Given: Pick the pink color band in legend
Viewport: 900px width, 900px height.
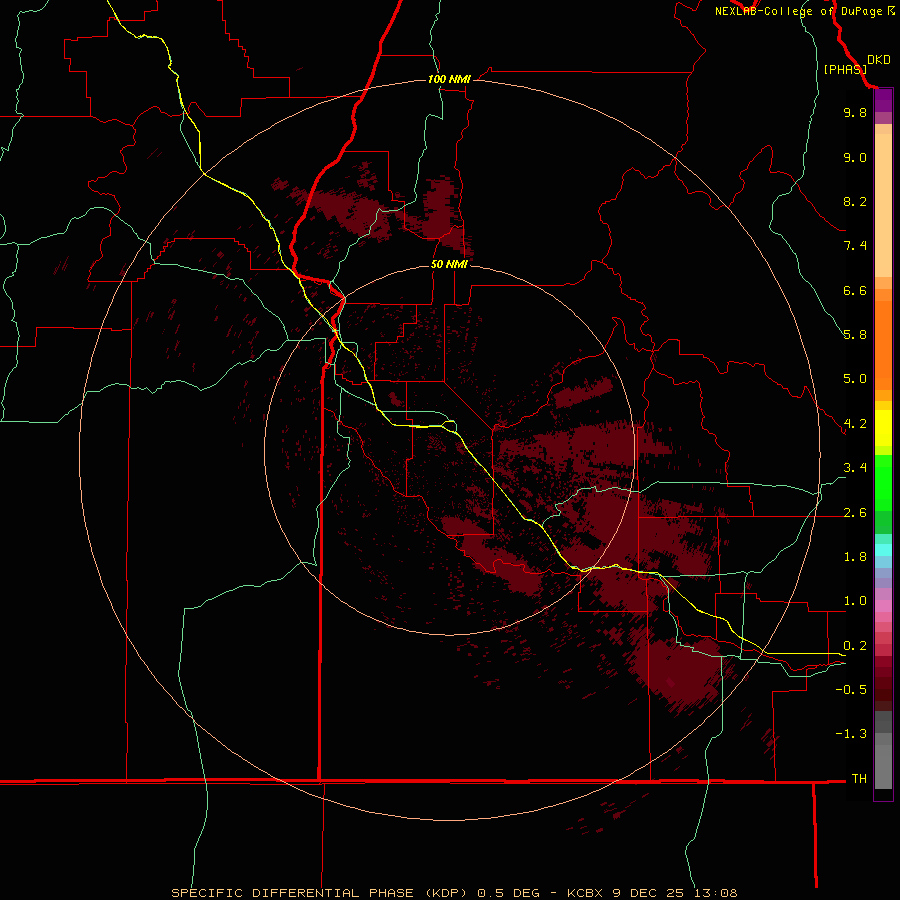Looking at the screenshot, I should tap(883, 606).
